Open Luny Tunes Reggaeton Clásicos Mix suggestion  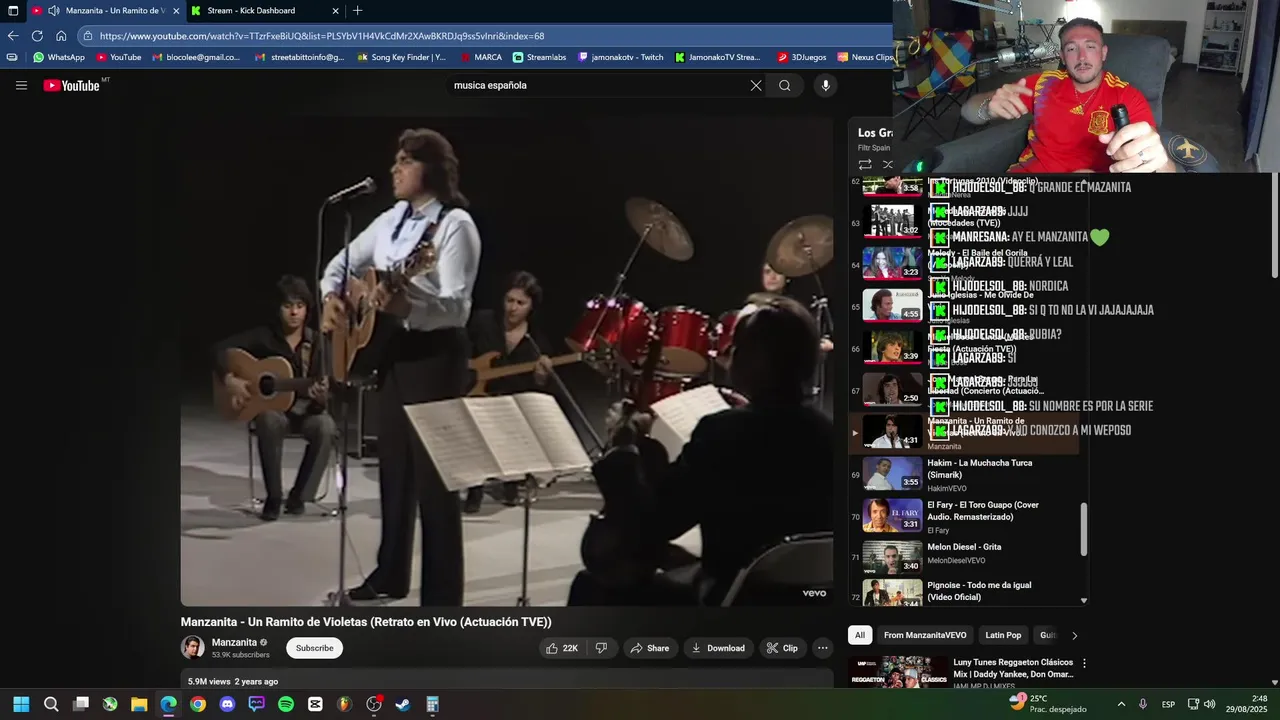[x=1013, y=668]
